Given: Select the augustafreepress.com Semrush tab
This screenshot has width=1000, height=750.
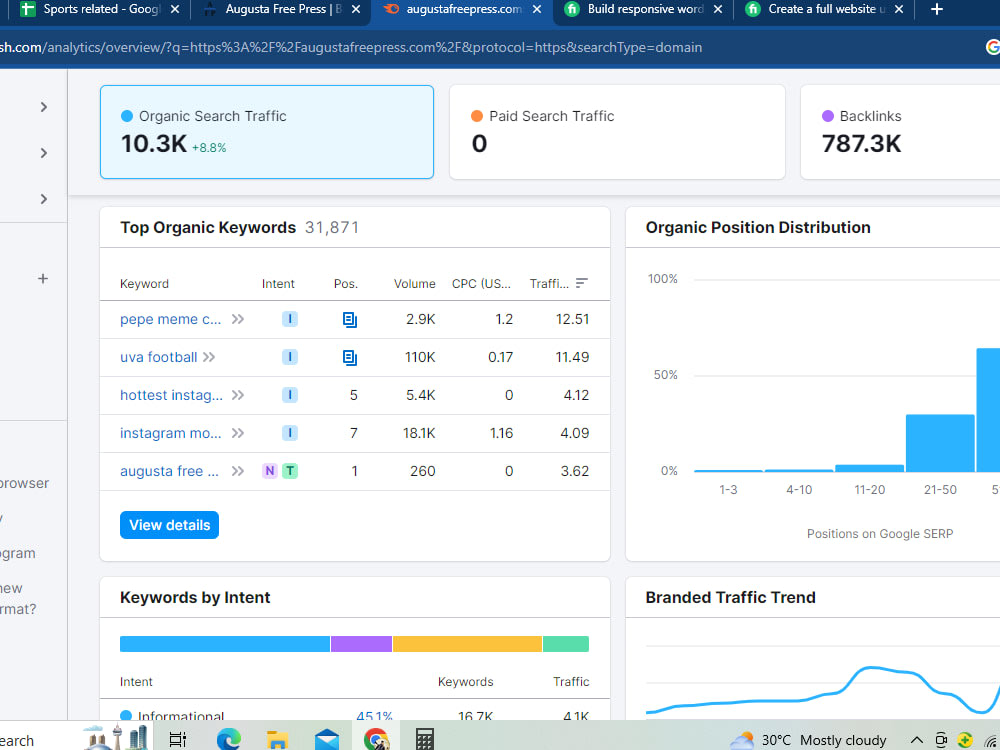Looking at the screenshot, I should [x=462, y=9].
